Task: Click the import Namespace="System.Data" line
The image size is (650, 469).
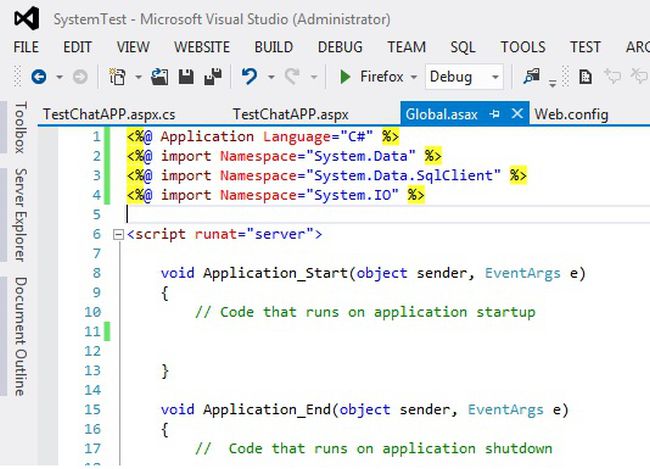Action: 284,156
